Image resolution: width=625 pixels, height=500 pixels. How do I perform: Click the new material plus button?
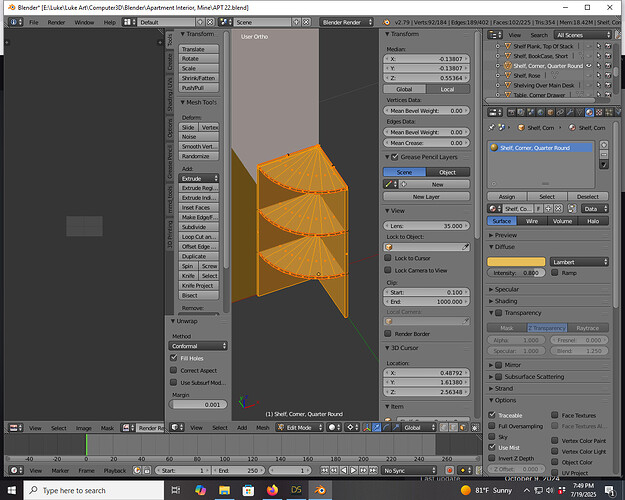pos(548,209)
